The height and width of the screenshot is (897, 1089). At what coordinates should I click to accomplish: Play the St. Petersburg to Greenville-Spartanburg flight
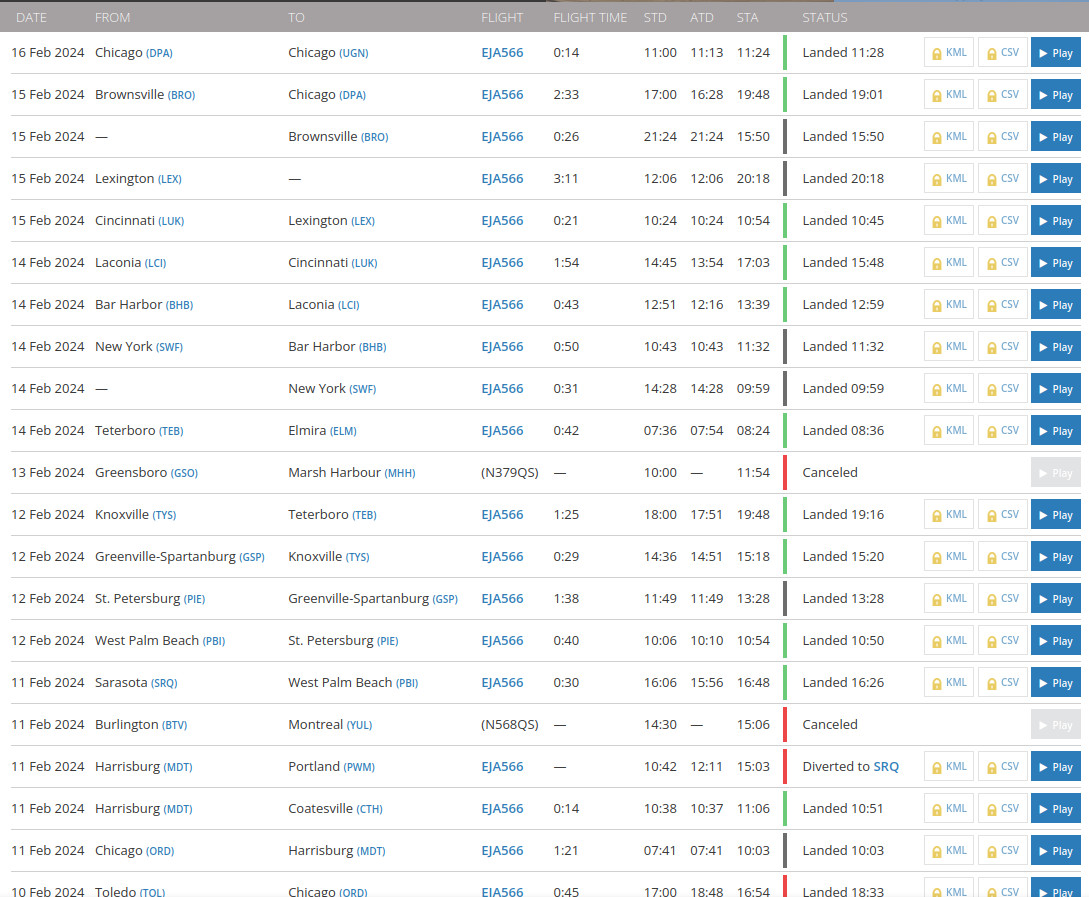pyautogui.click(x=1055, y=599)
